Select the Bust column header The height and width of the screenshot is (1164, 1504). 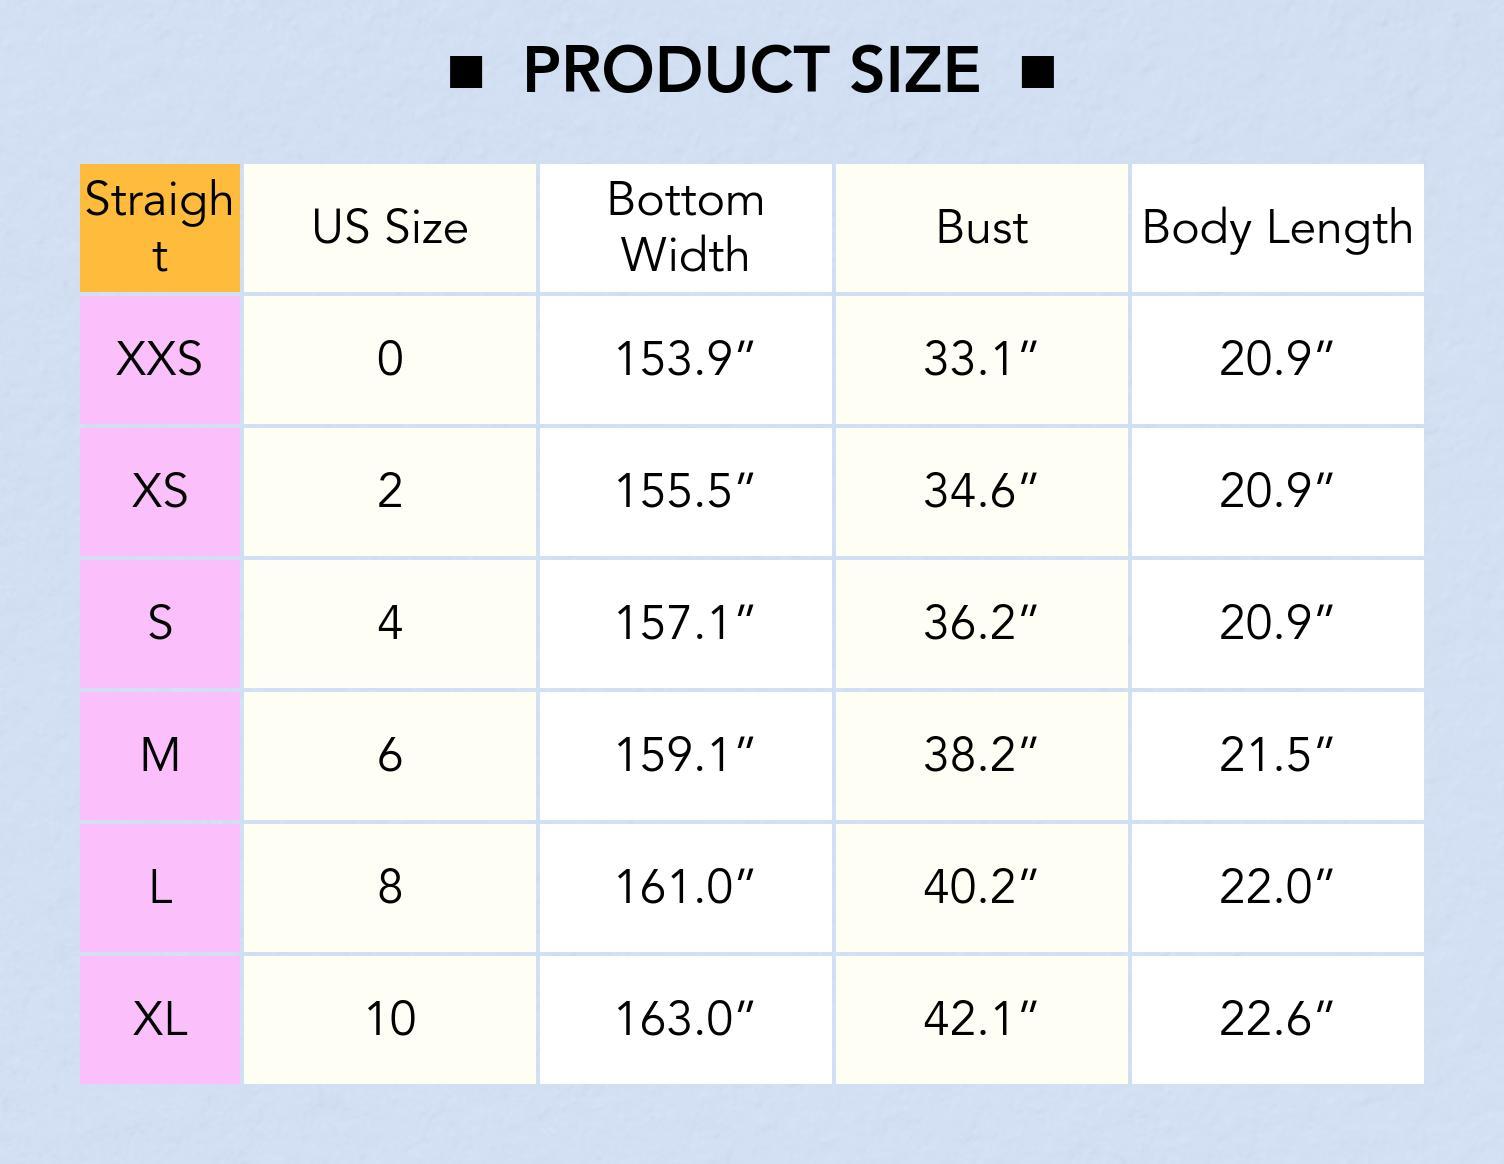(x=981, y=228)
